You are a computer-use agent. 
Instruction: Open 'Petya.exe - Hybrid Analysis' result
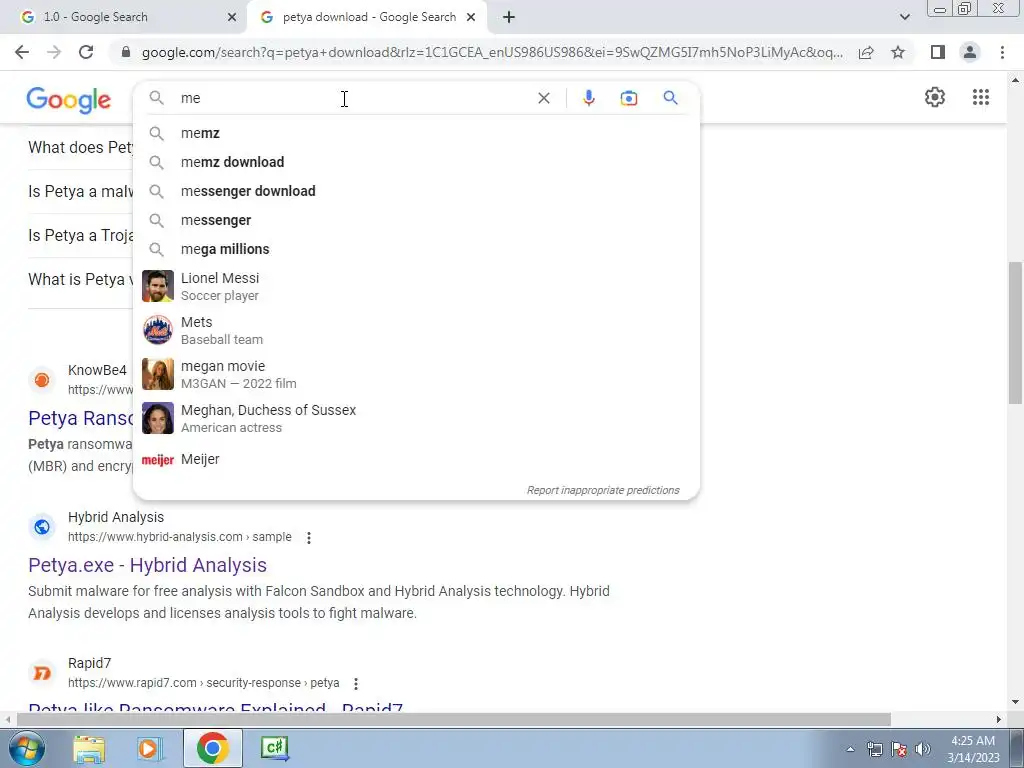coord(148,565)
